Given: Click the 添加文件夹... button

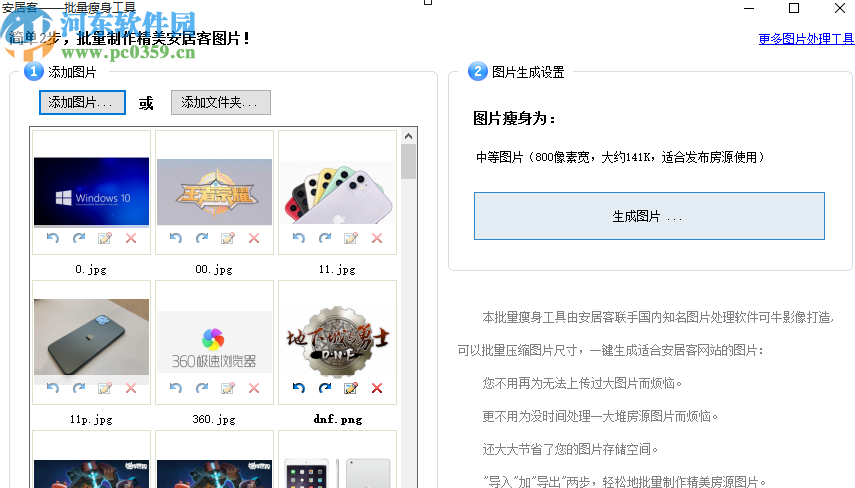Looking at the screenshot, I should click(x=221, y=103).
